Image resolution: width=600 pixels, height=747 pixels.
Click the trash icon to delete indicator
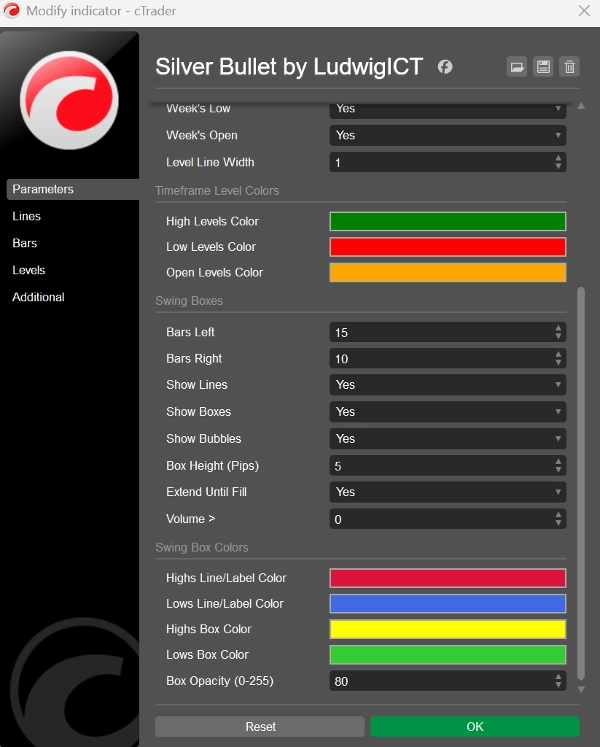[x=569, y=67]
